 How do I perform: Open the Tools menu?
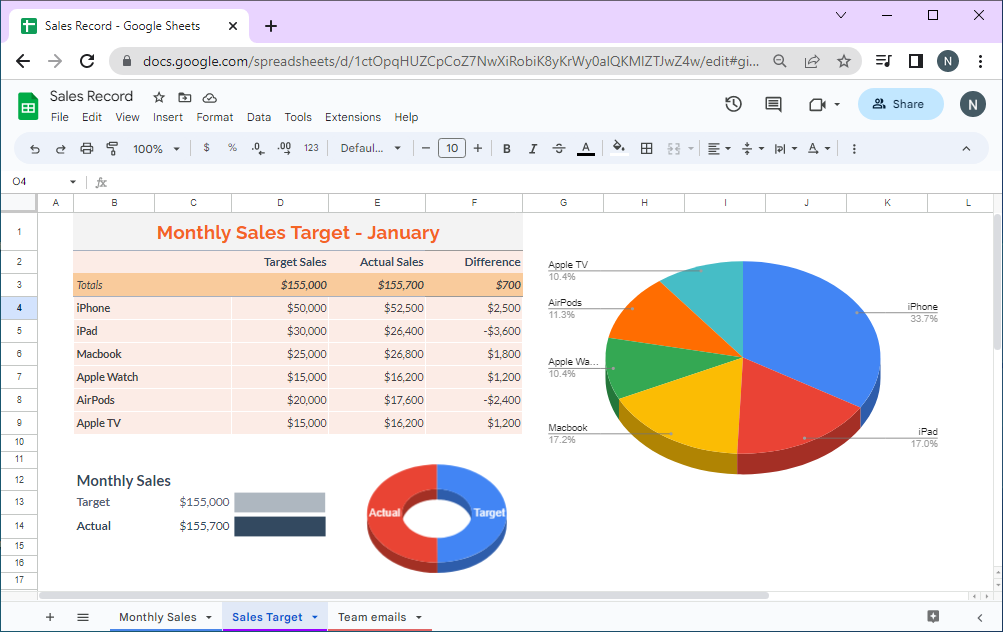(298, 117)
